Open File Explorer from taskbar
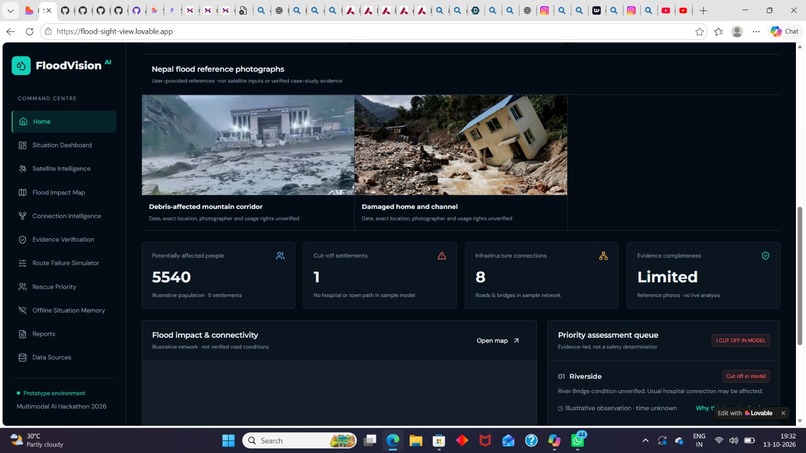Viewport: 806px width, 453px height. pos(415,441)
